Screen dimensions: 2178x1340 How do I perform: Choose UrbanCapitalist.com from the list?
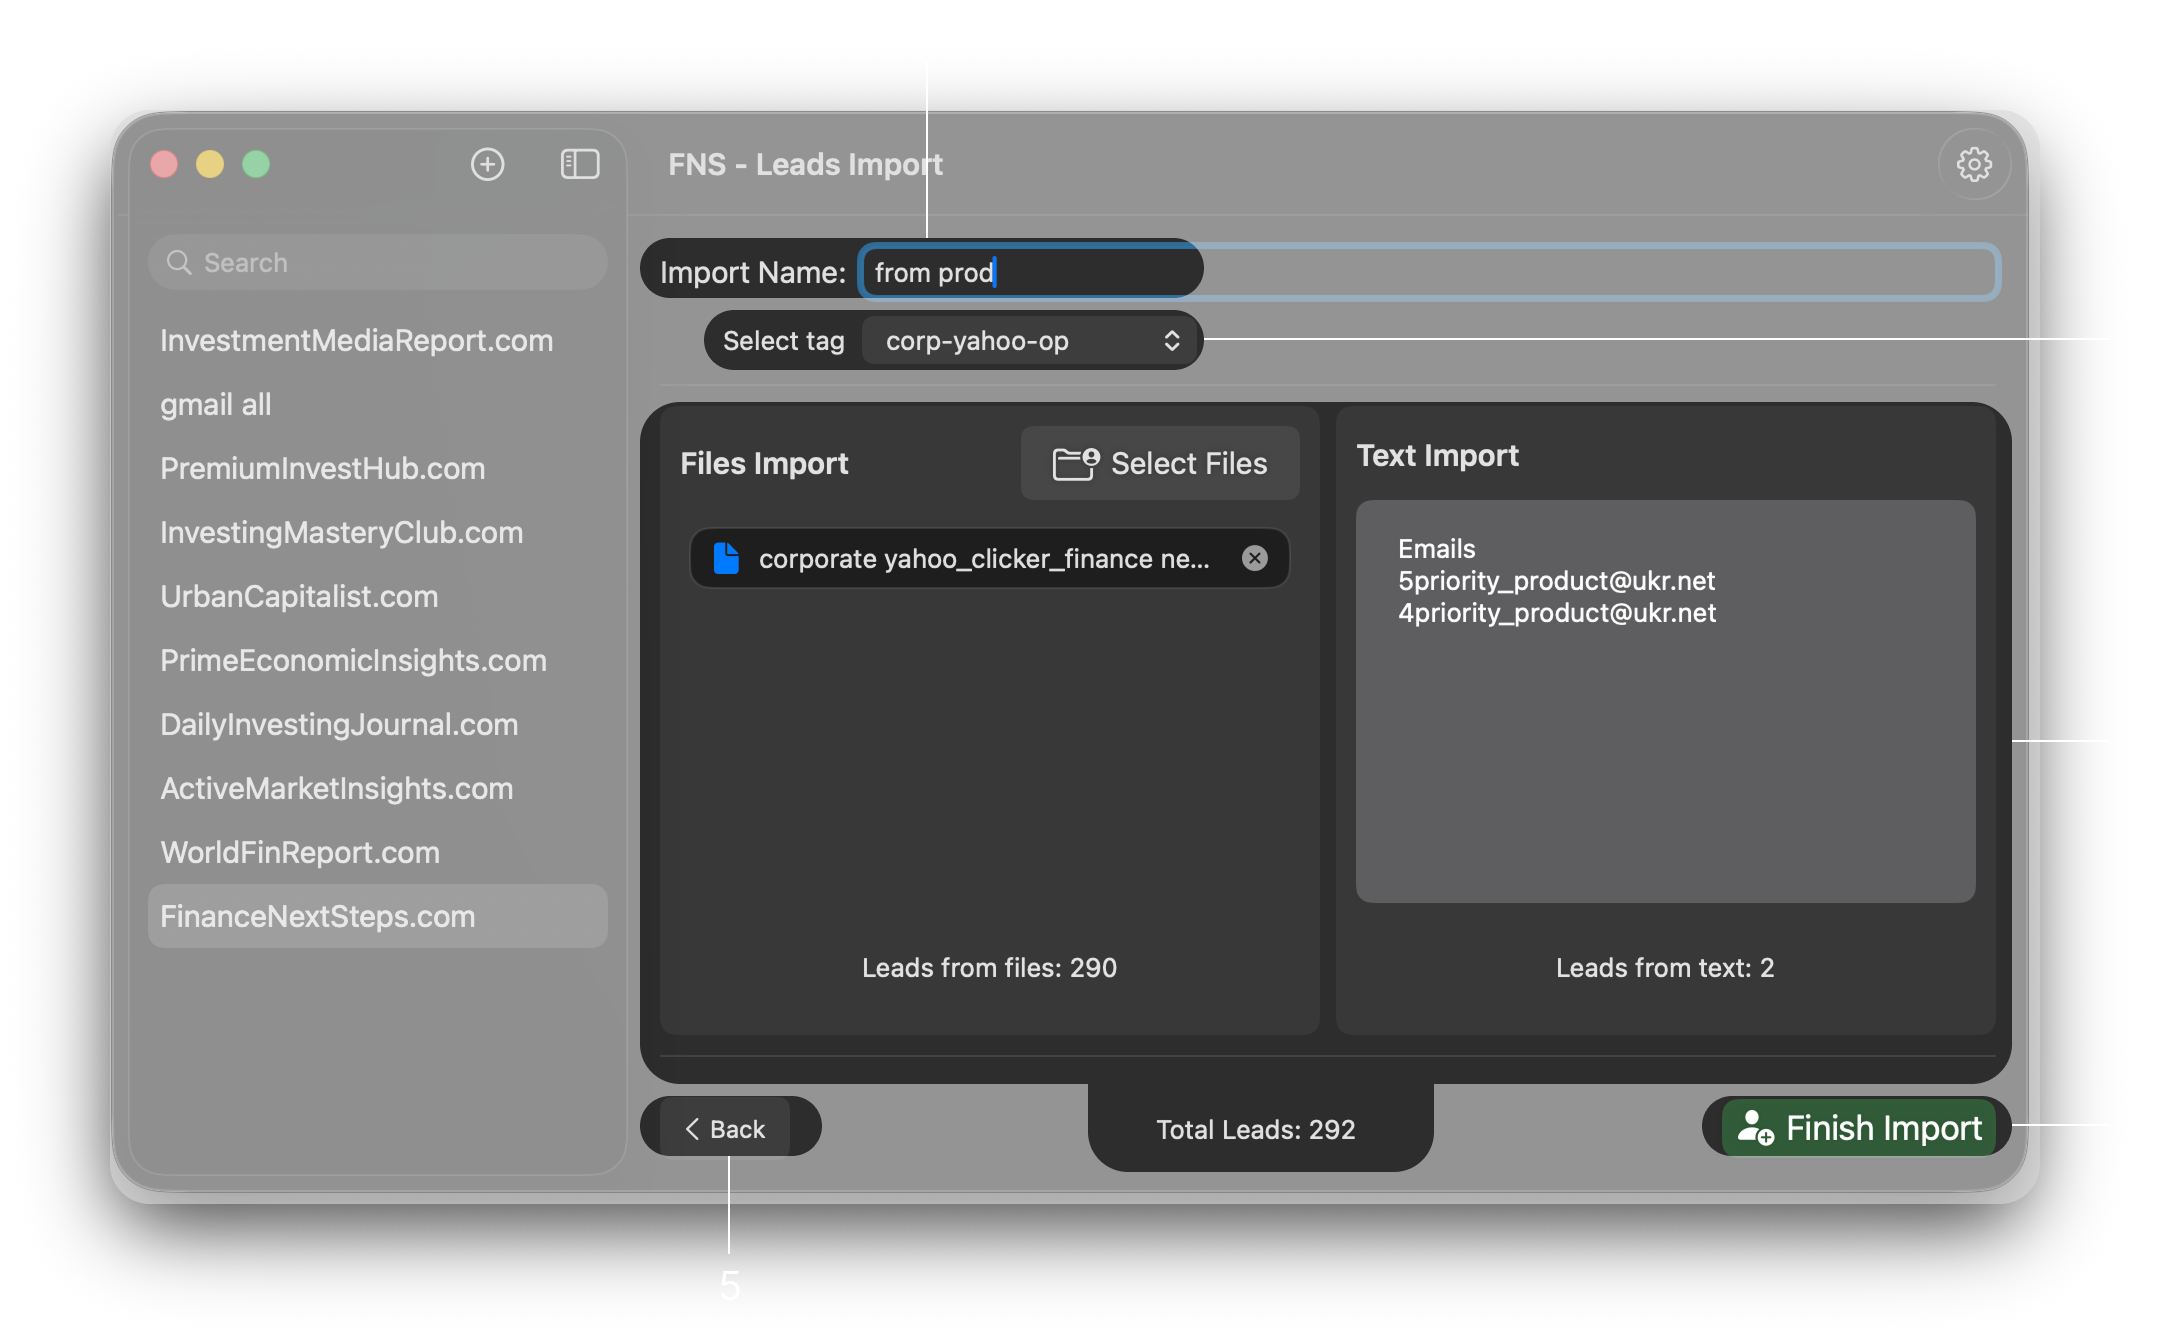click(299, 597)
